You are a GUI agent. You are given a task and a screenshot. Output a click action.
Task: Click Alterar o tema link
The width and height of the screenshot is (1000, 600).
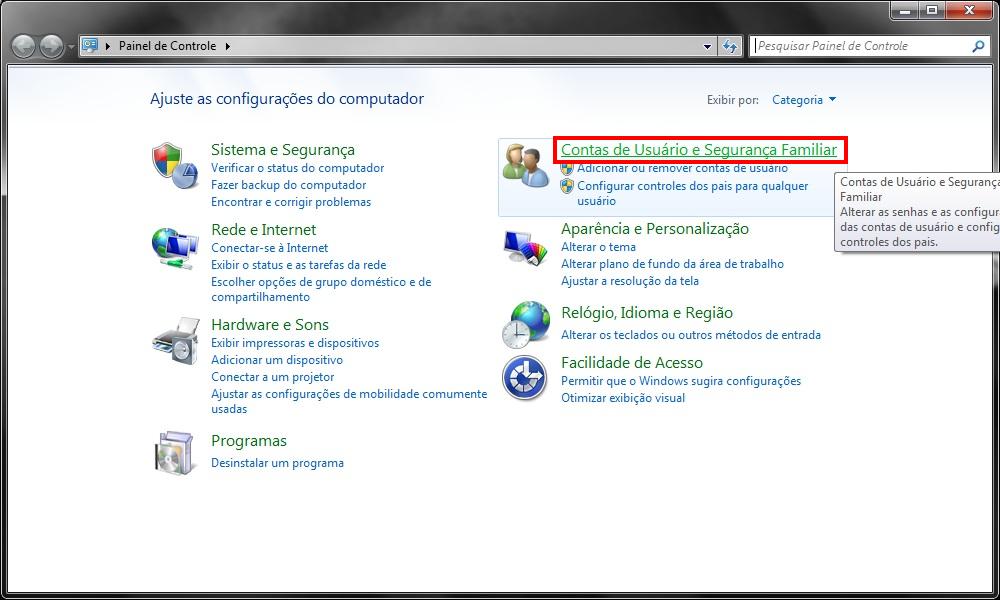pyautogui.click(x=598, y=247)
